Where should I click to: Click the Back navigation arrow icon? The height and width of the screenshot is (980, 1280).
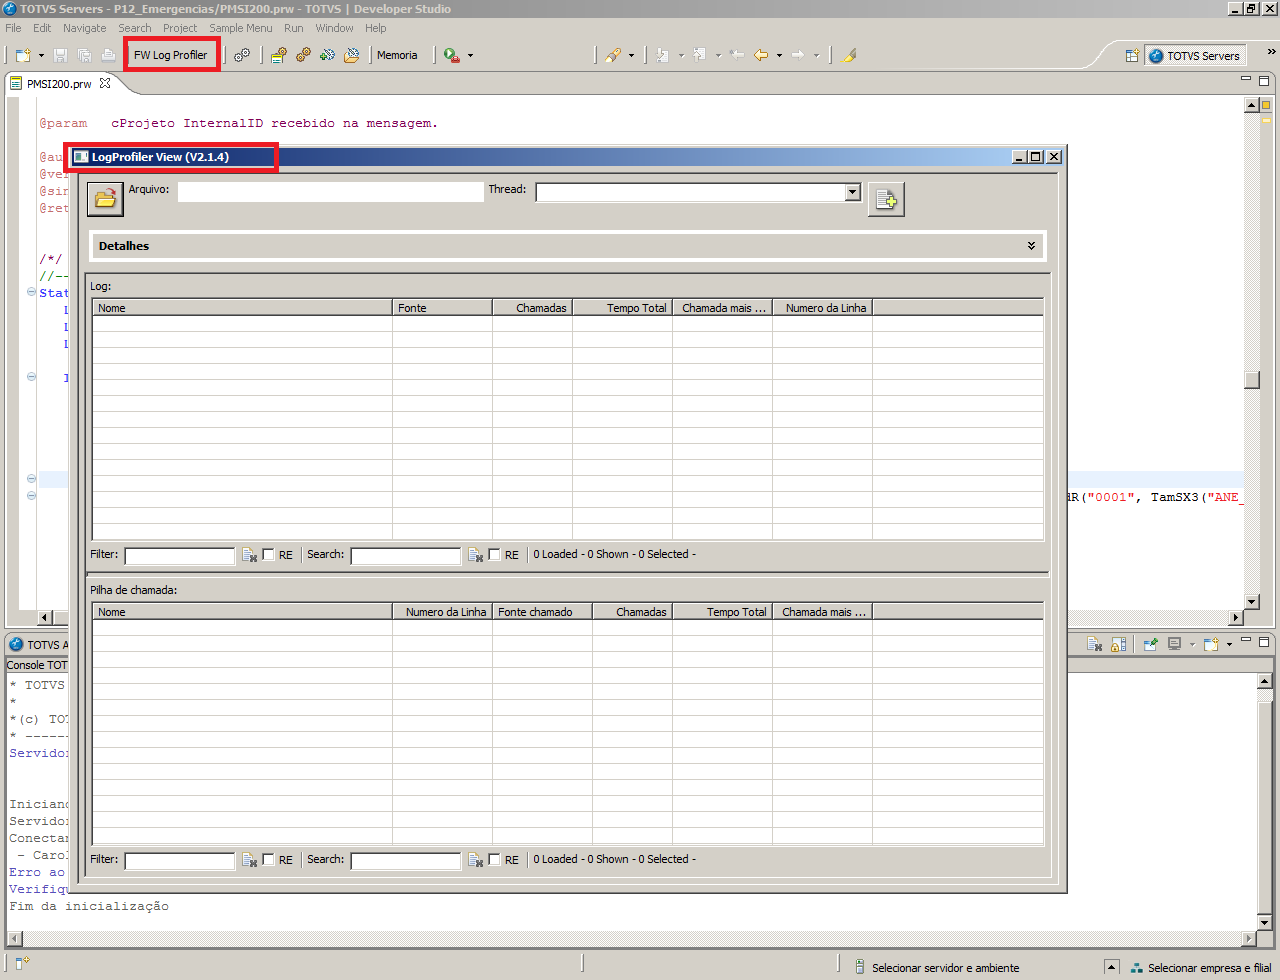pyautogui.click(x=761, y=55)
